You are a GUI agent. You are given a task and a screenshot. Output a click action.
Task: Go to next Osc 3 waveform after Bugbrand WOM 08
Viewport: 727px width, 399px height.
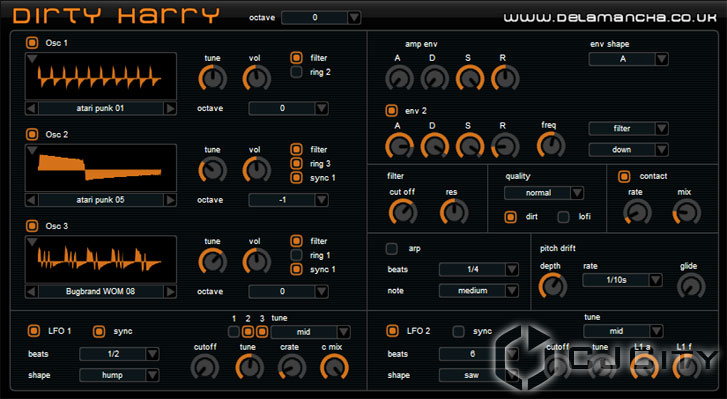[x=170, y=291]
